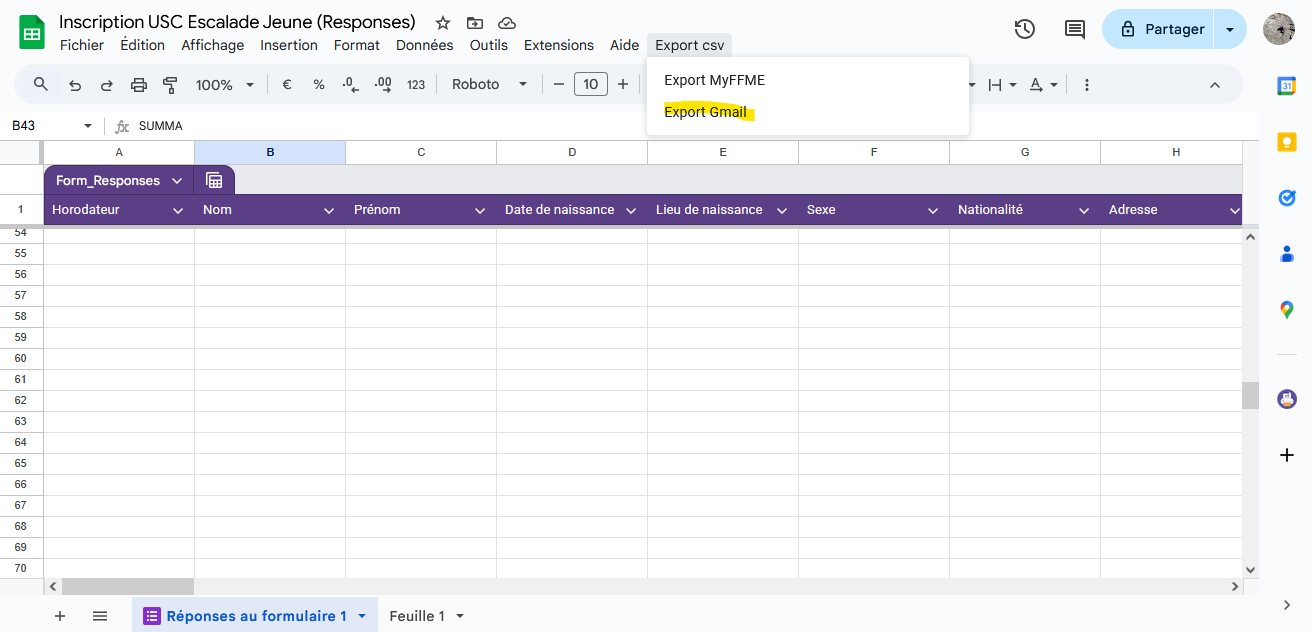
Task: Collapse the toolbar with the chevron
Action: pos(1215,85)
